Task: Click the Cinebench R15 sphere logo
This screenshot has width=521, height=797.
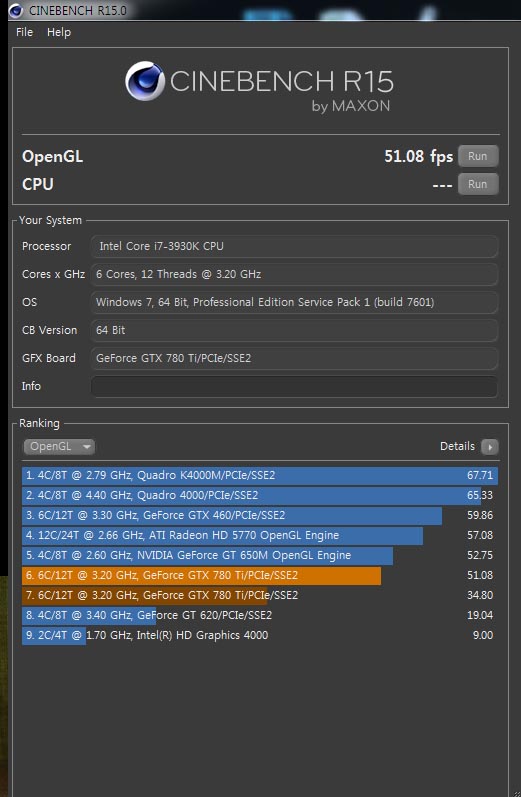Action: tap(145, 81)
